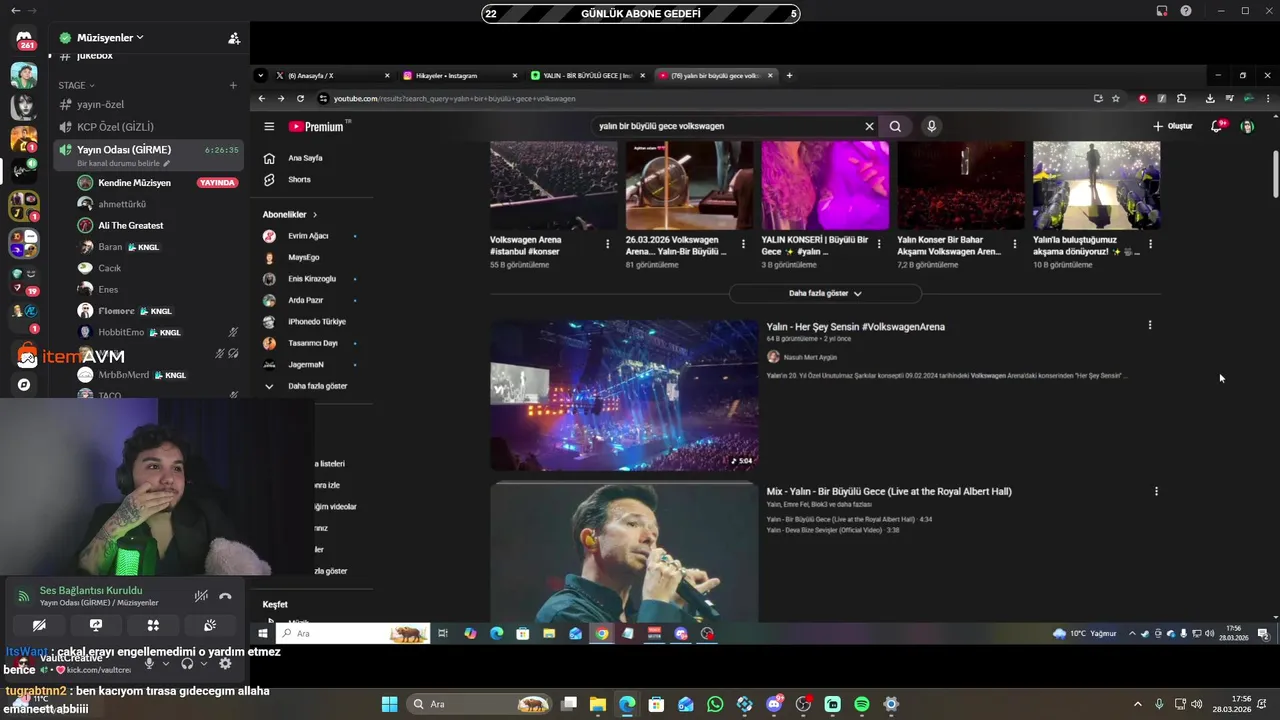Open Discord user settings gear

pos(225,663)
